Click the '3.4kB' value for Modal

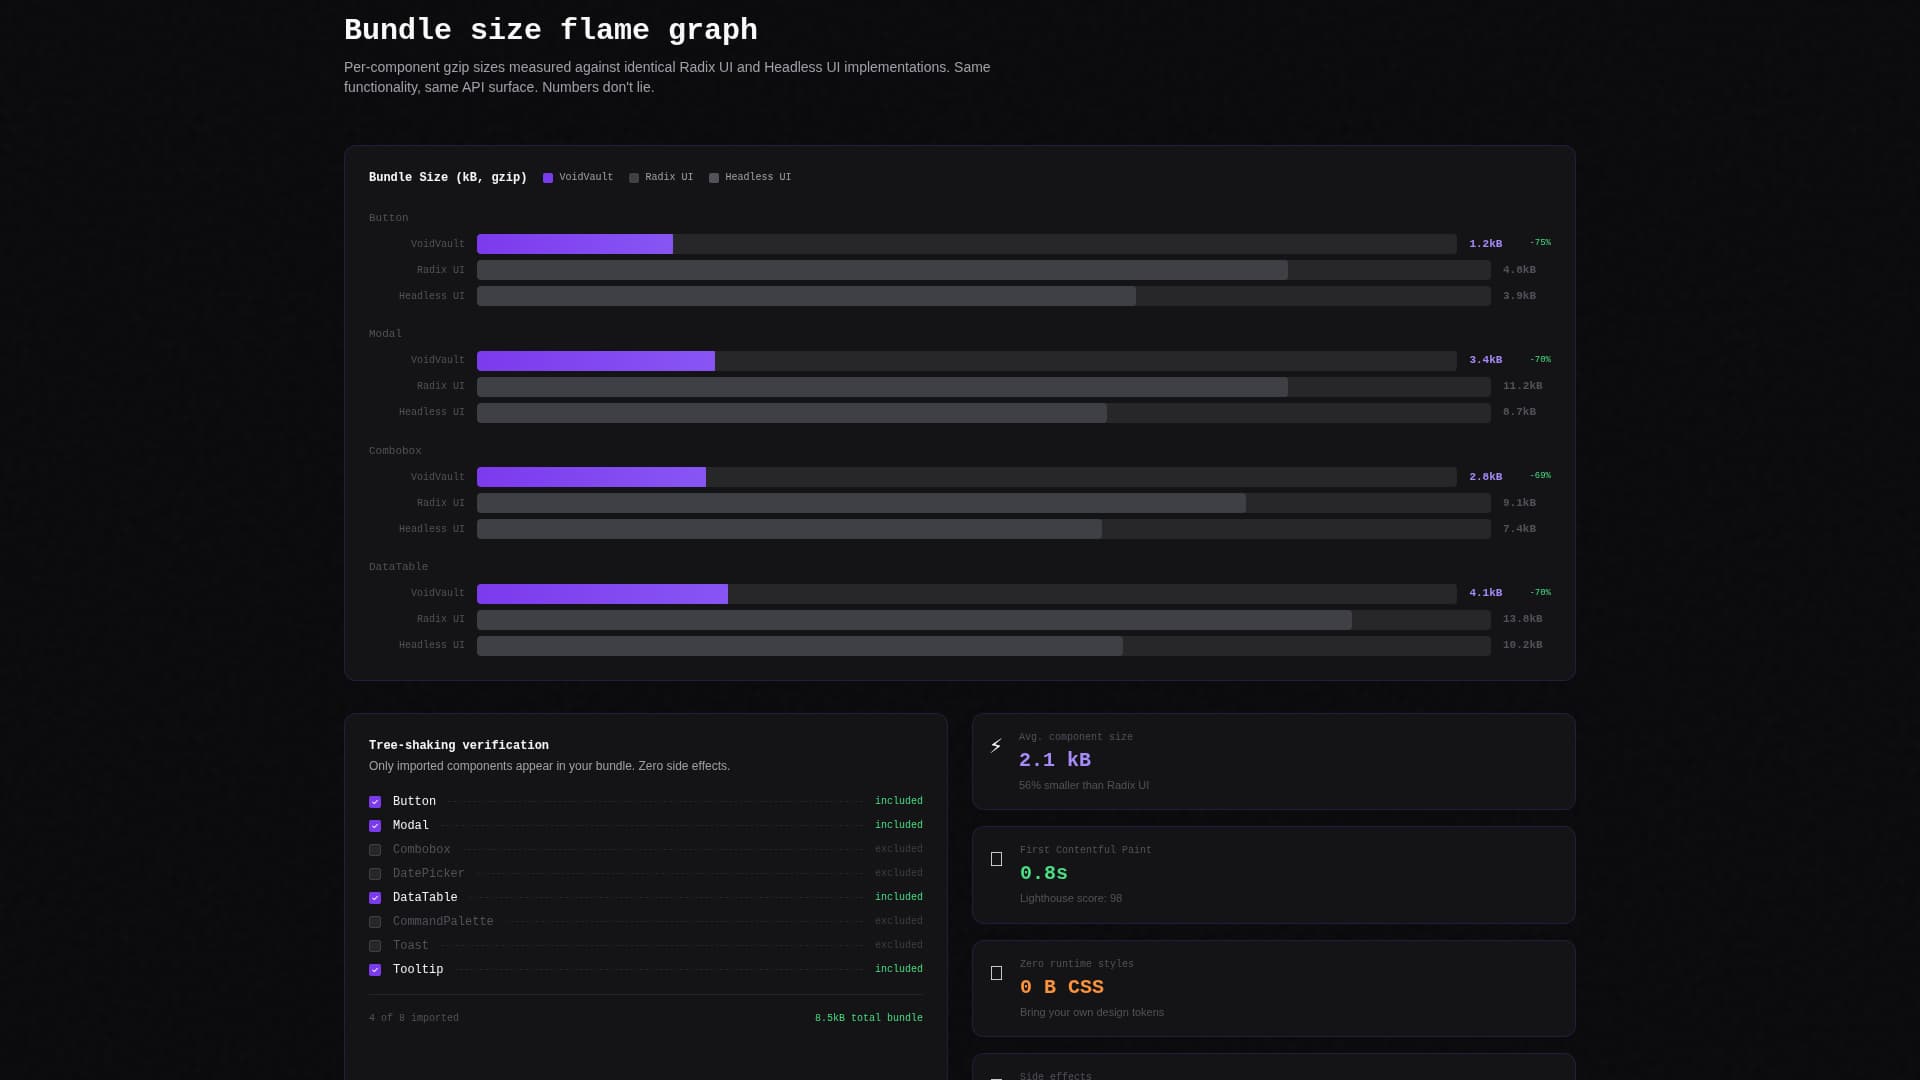pos(1485,360)
